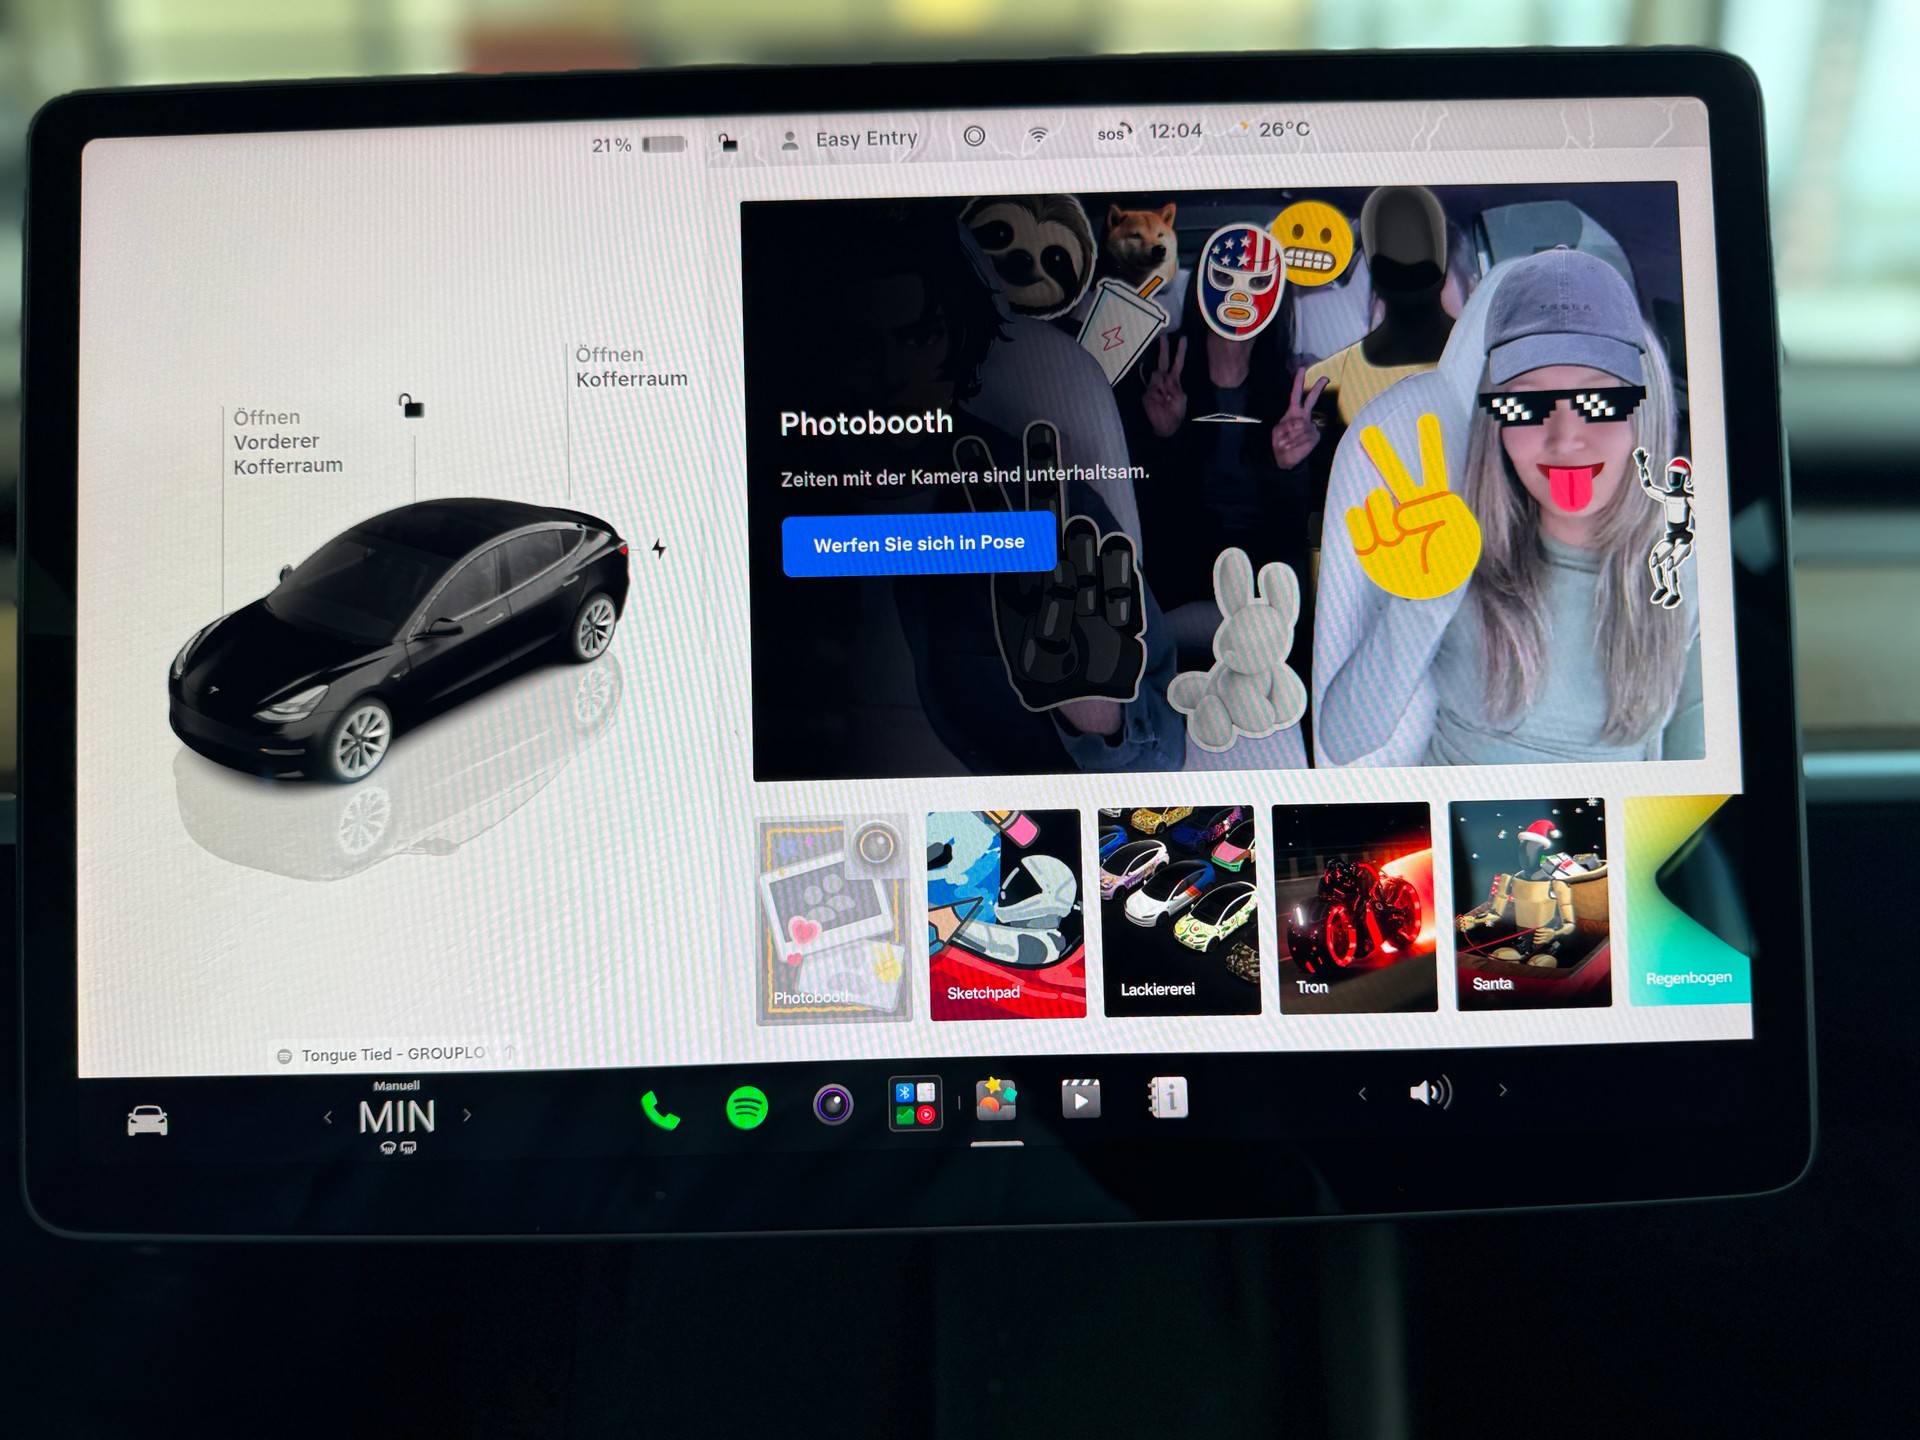The width and height of the screenshot is (1920, 1440).
Task: Tap the 26°C outside temperature
Action: point(1284,129)
